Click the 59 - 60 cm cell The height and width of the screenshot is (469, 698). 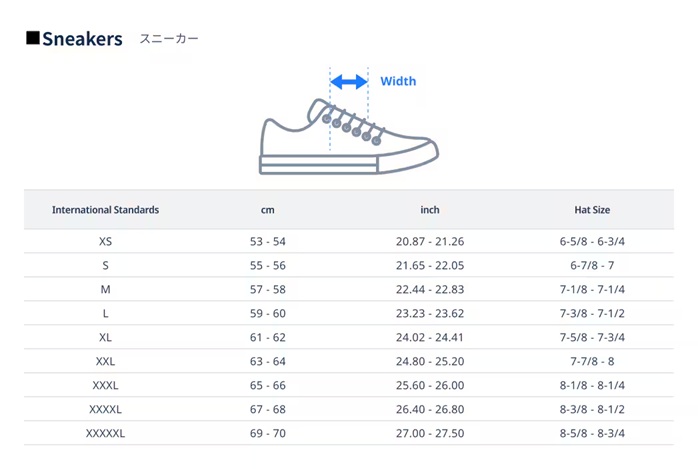coord(267,313)
